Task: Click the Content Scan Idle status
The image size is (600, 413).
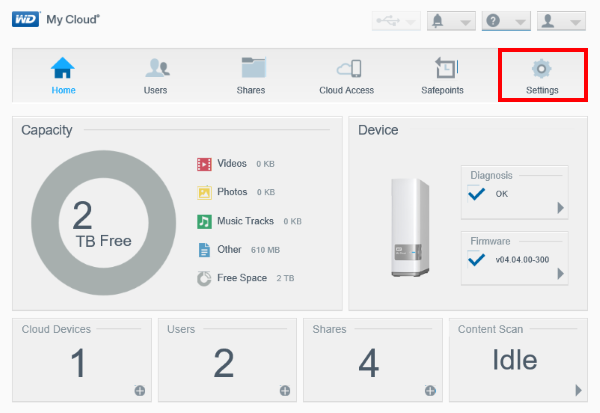Action: click(x=515, y=360)
